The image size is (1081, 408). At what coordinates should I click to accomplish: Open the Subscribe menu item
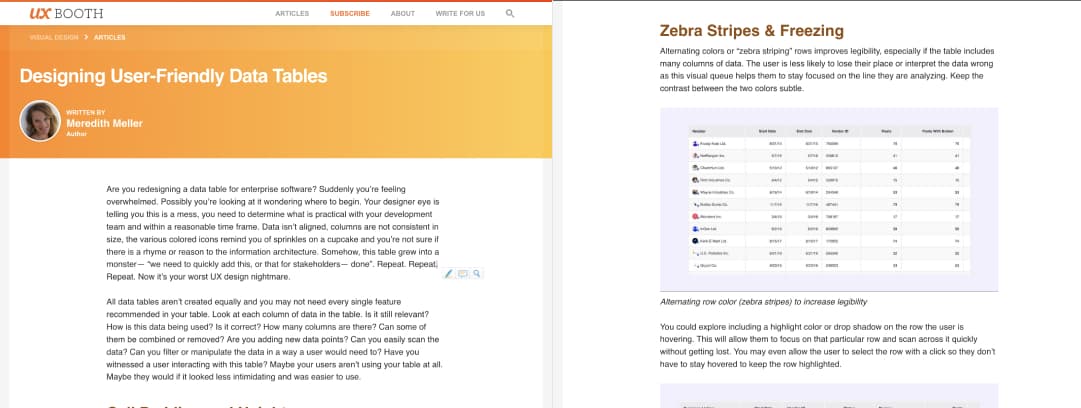point(349,14)
